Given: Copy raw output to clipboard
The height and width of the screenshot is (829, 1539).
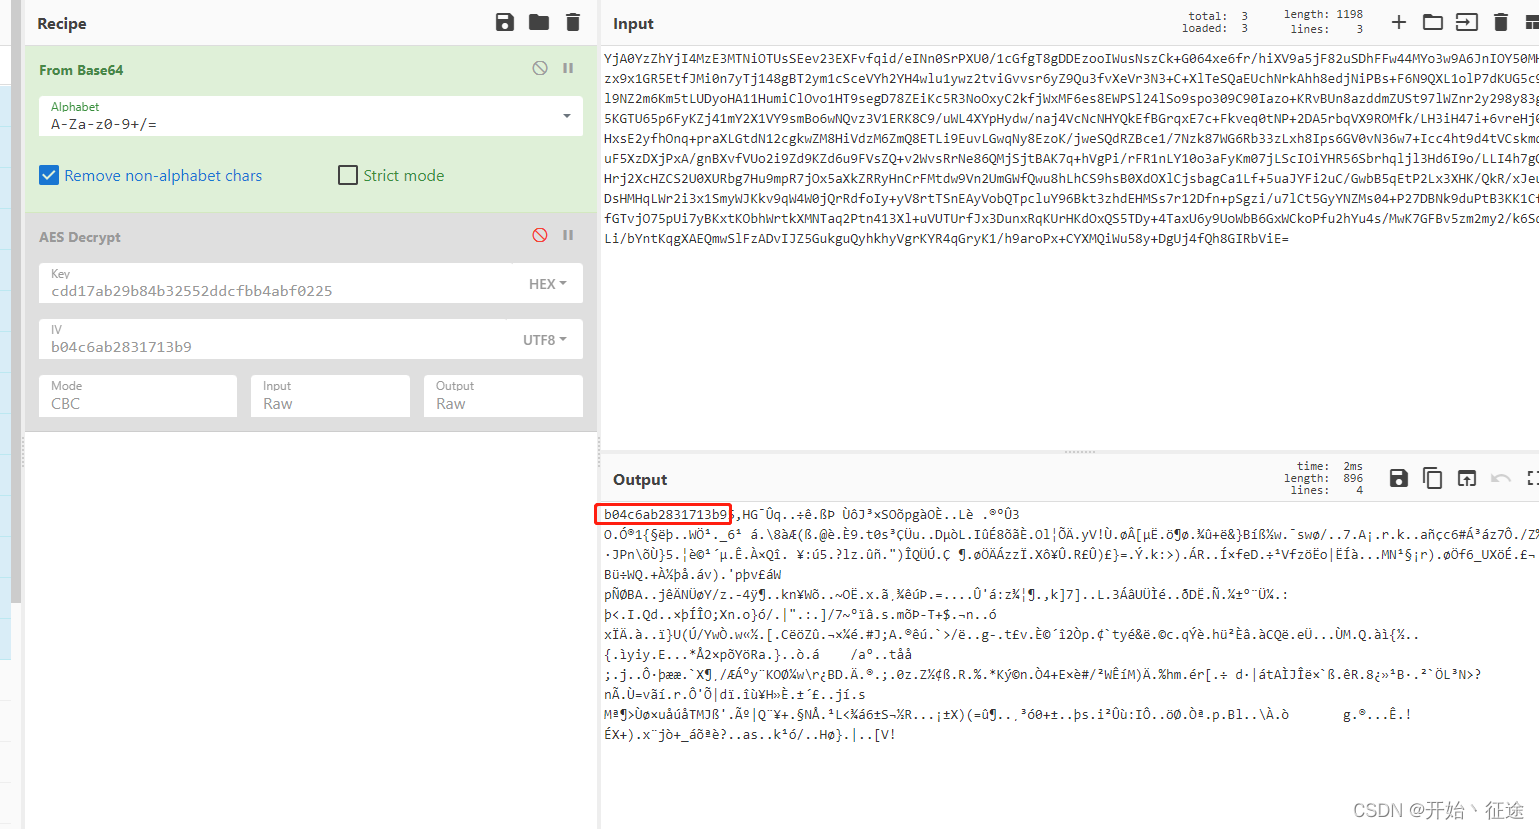Looking at the screenshot, I should pos(1433,478).
